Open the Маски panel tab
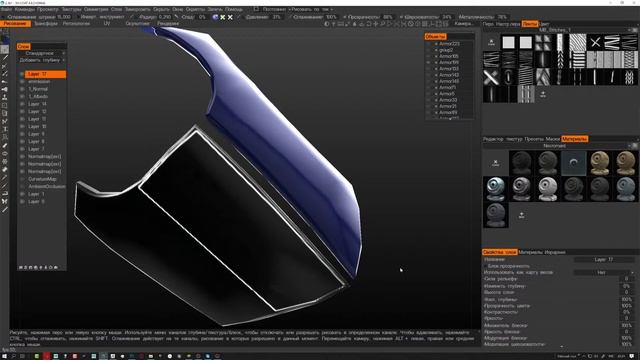This screenshot has height=360, width=640. (x=553, y=139)
